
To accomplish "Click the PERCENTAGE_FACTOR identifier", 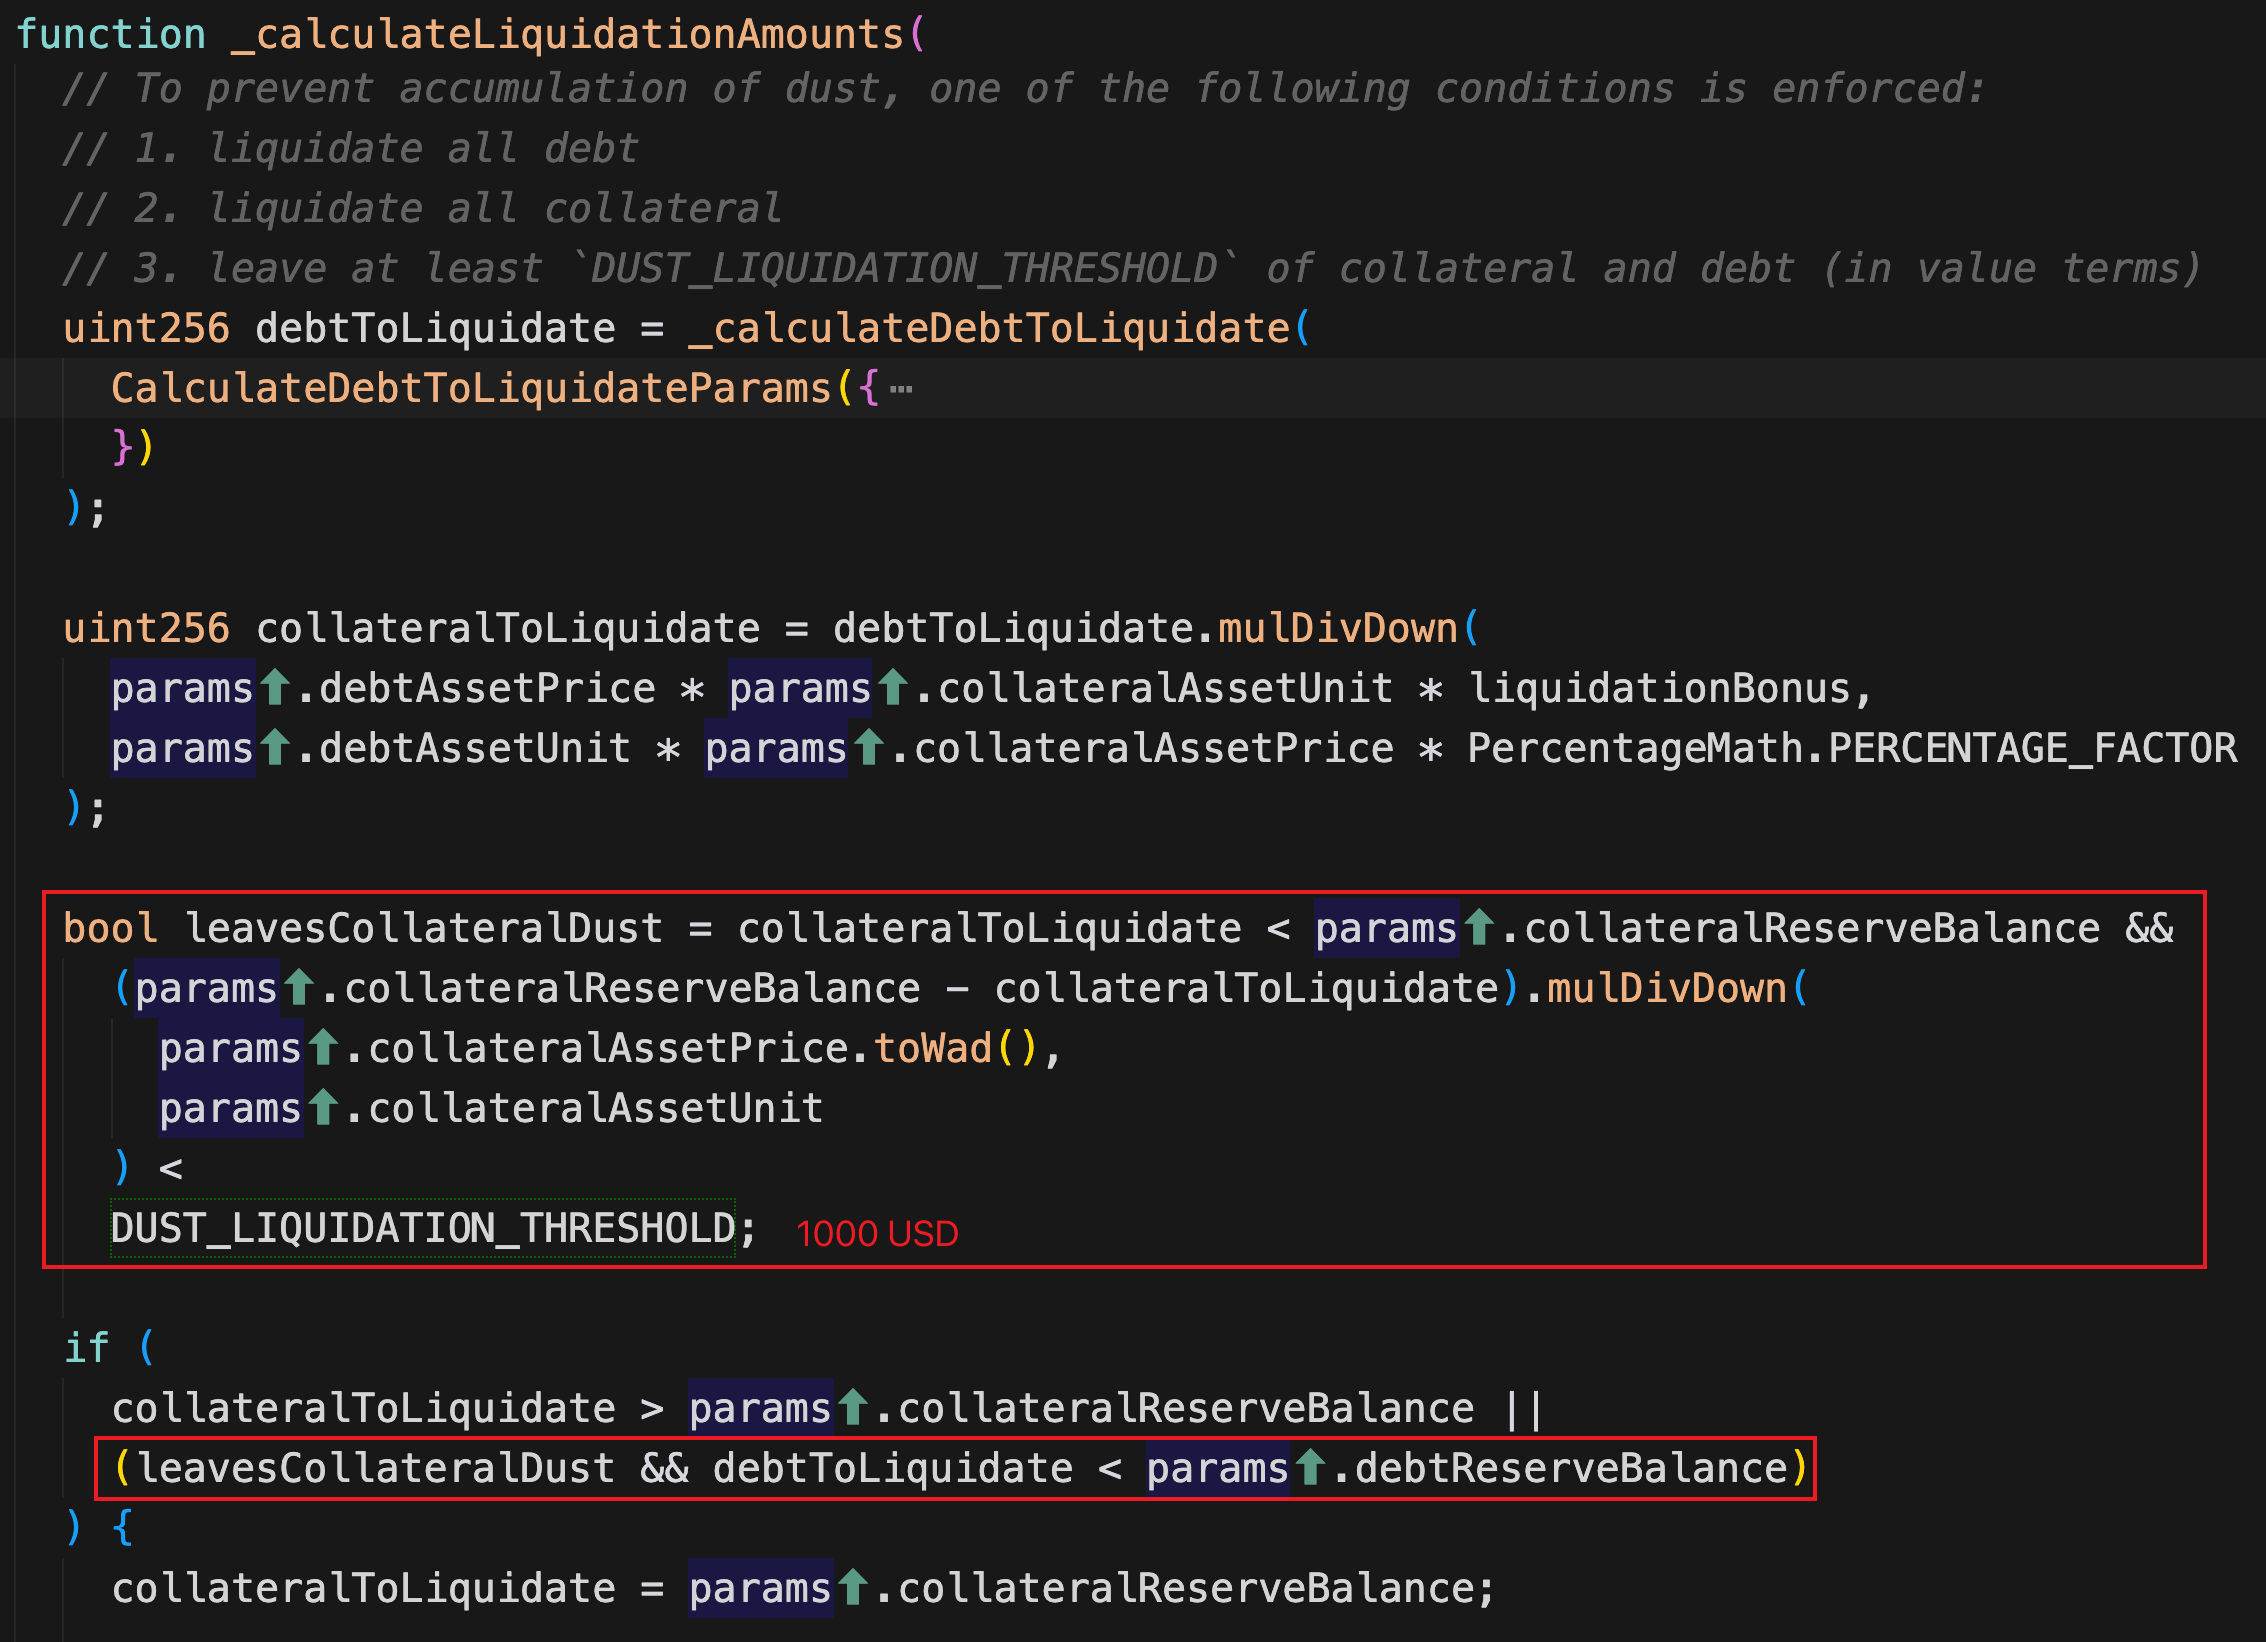I will pyautogui.click(x=2032, y=748).
